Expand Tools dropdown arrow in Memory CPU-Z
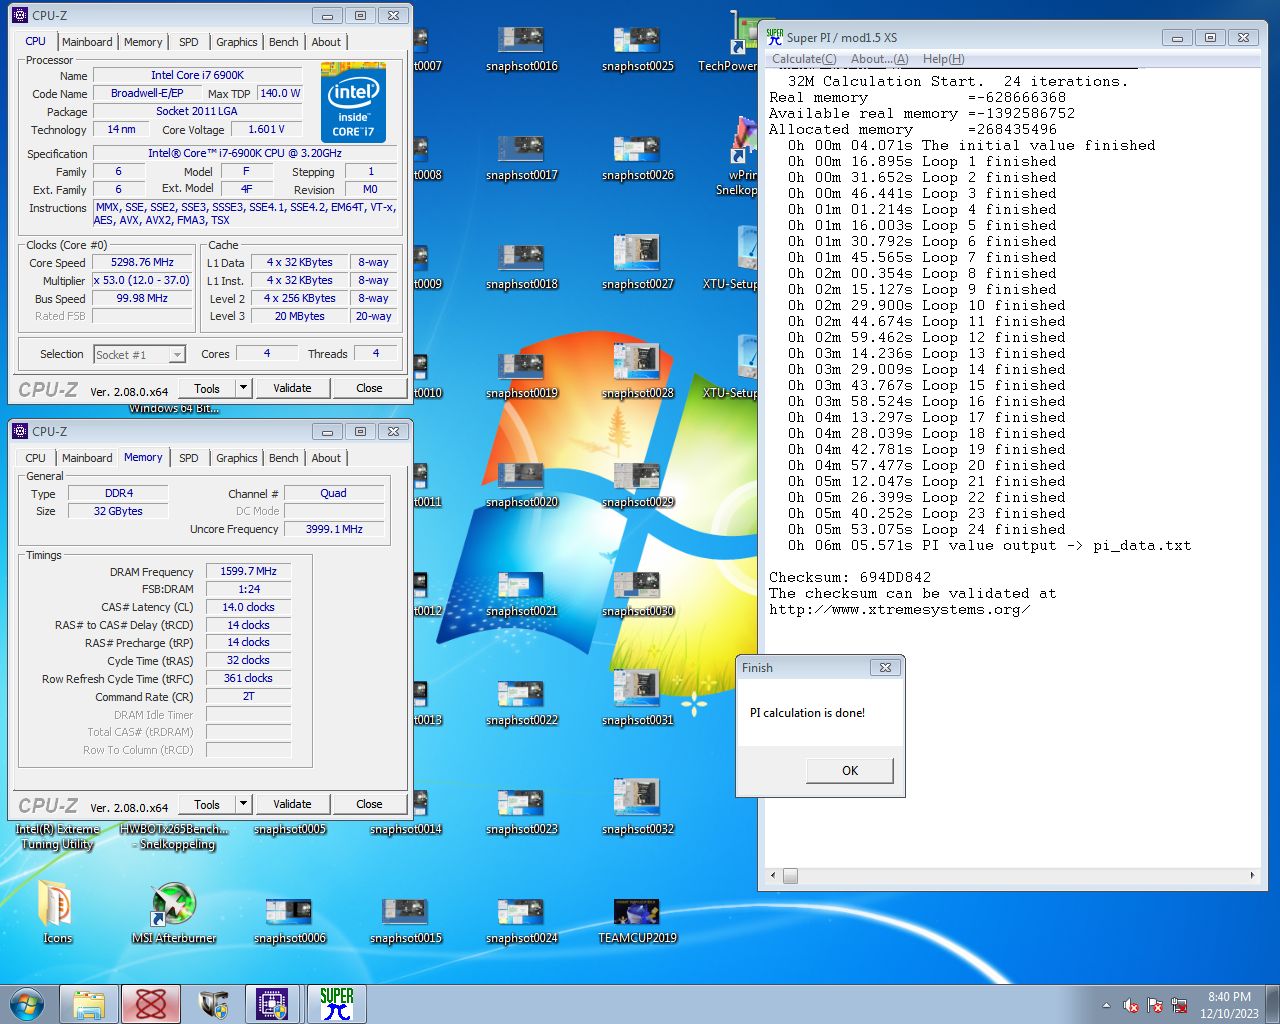The height and width of the screenshot is (1024, 1280). click(243, 804)
